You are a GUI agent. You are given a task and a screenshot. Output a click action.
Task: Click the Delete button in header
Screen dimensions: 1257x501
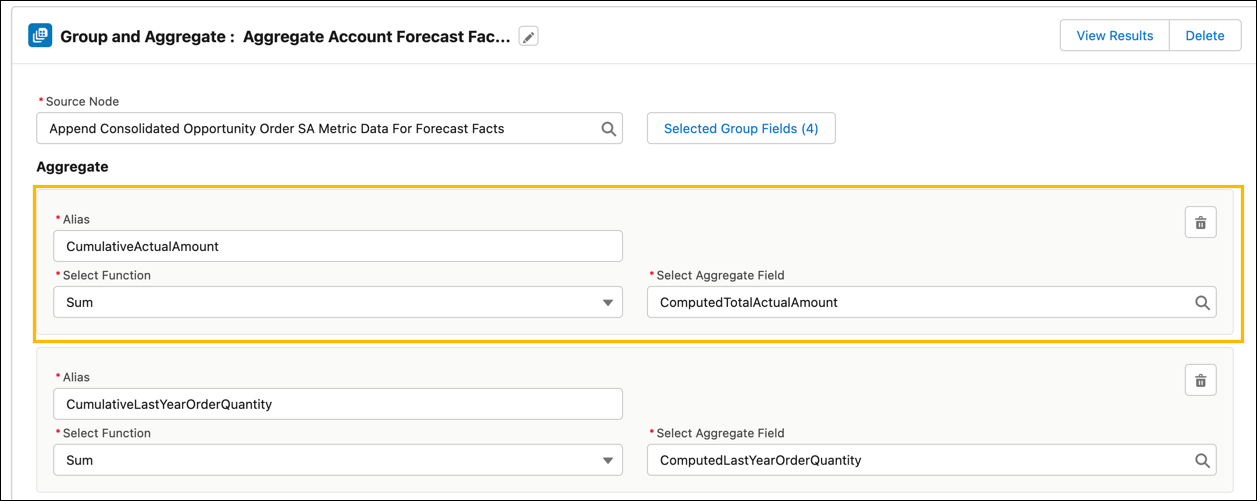tap(1205, 36)
